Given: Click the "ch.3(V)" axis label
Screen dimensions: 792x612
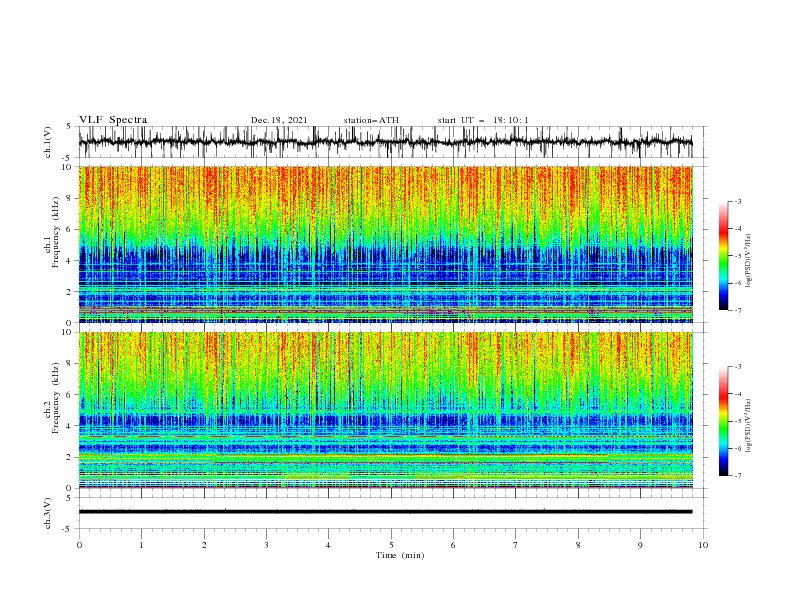Looking at the screenshot, I should coord(48,513).
